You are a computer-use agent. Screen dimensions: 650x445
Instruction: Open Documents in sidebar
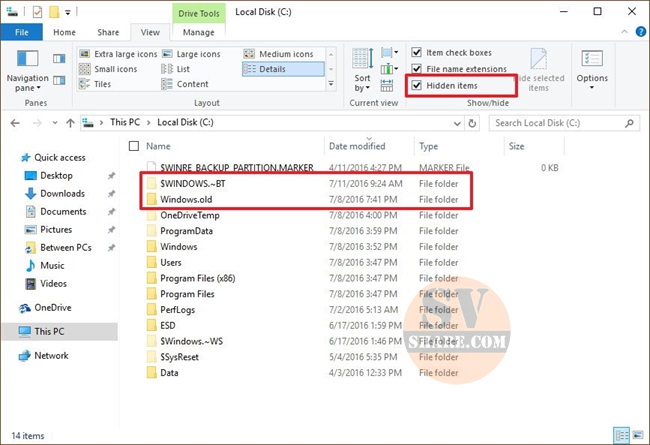(x=63, y=212)
